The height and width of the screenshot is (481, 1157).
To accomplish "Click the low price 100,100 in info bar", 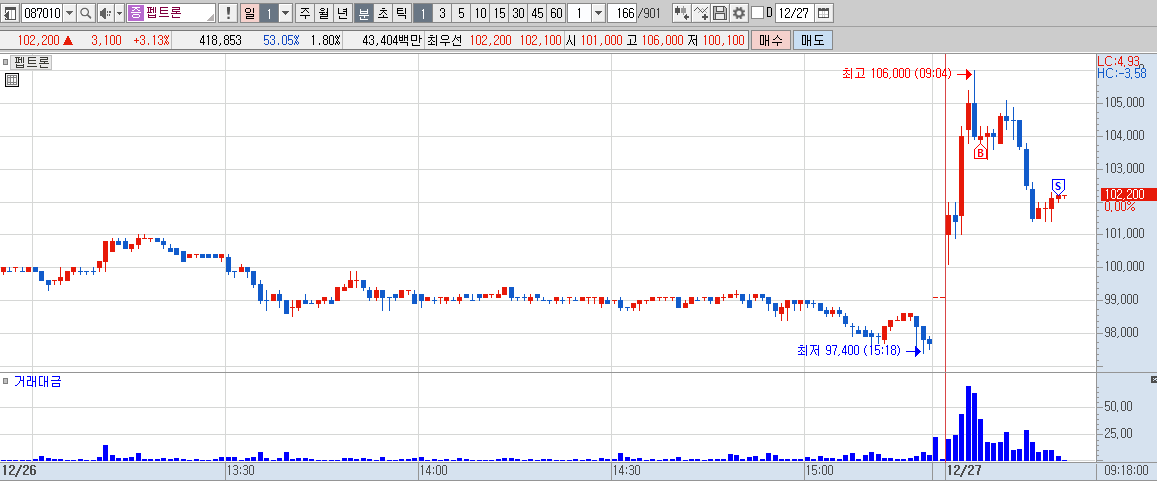I will coord(722,41).
